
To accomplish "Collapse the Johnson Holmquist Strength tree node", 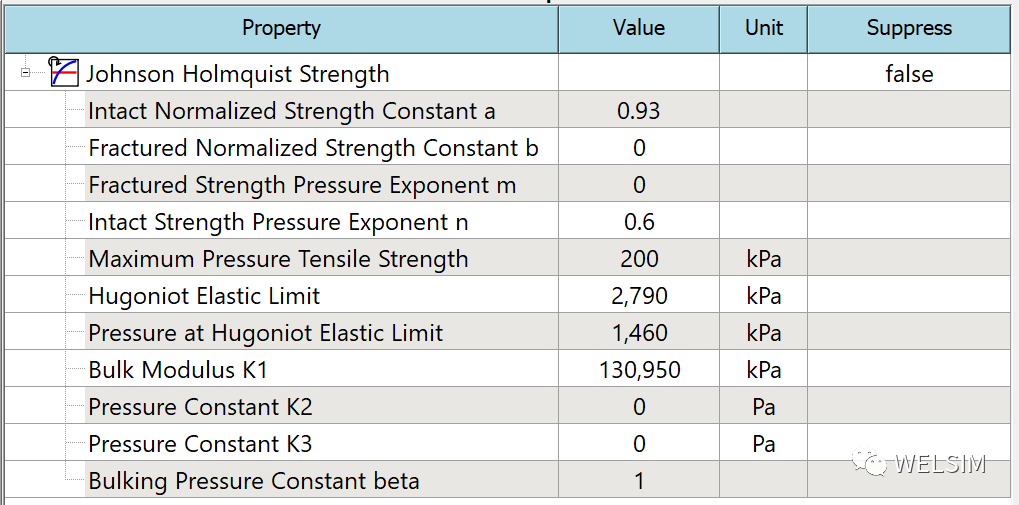I will pos(25,72).
